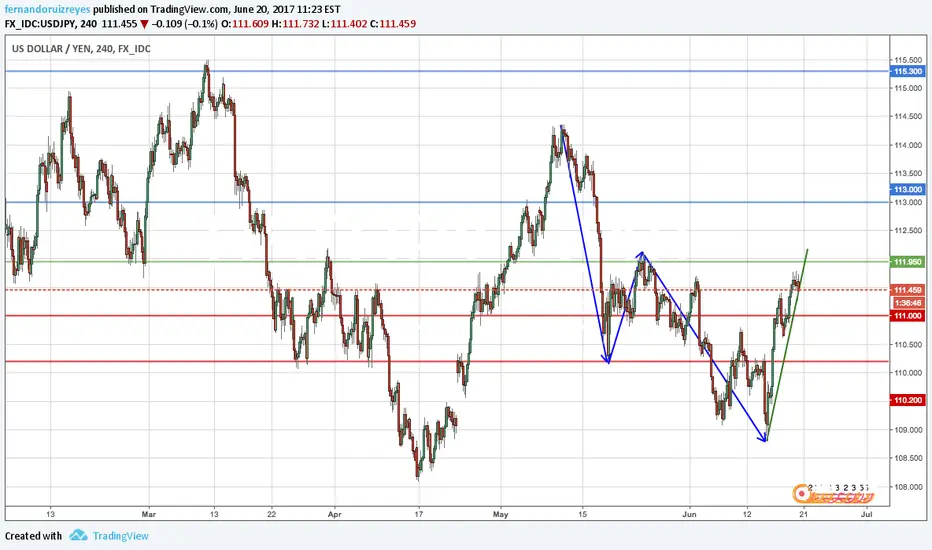
Task: Click 110.500 on the price axis
Action: pyautogui.click(x=908, y=344)
